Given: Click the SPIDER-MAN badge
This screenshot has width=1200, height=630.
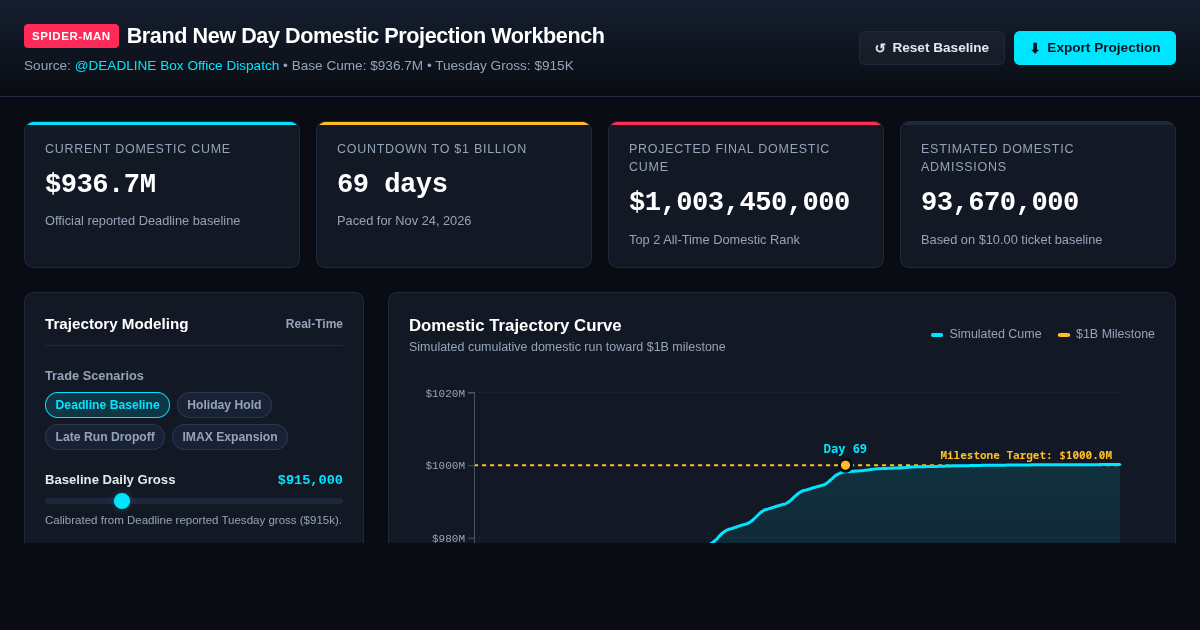Looking at the screenshot, I should coord(72,36).
